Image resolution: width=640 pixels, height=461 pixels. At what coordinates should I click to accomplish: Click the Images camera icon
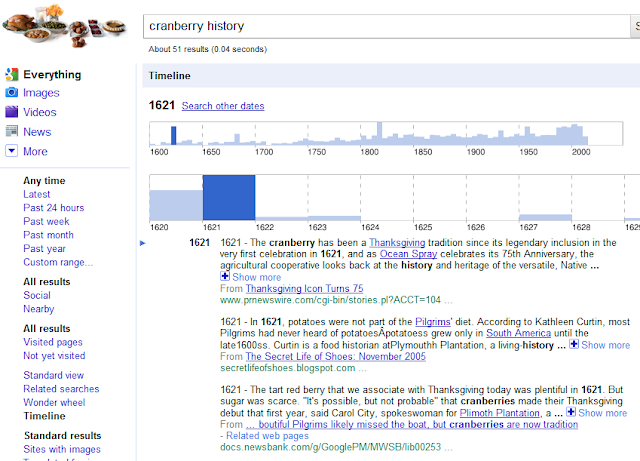(12, 93)
